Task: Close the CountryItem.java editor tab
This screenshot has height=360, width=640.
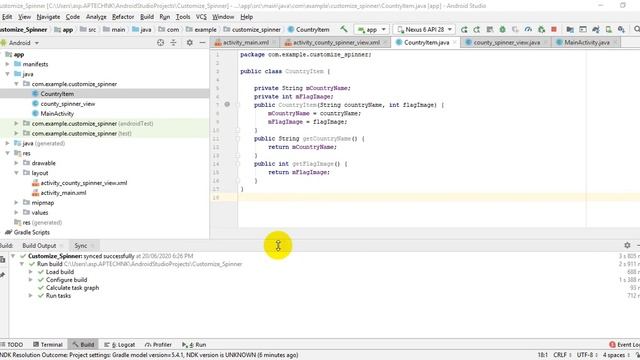Action: 455,42
